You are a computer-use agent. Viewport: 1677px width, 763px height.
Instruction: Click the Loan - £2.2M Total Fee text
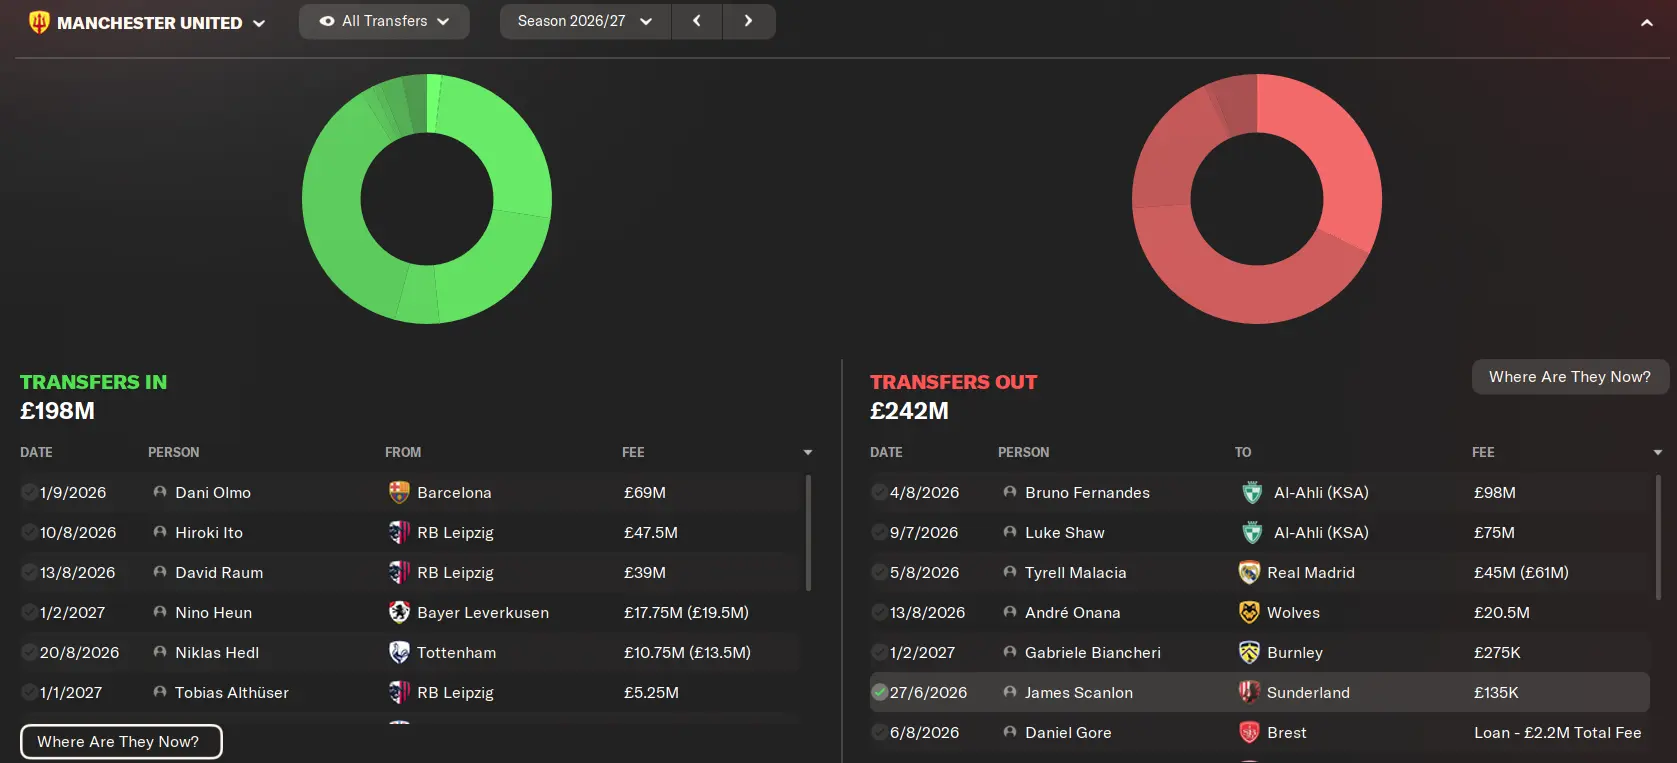1558,732
